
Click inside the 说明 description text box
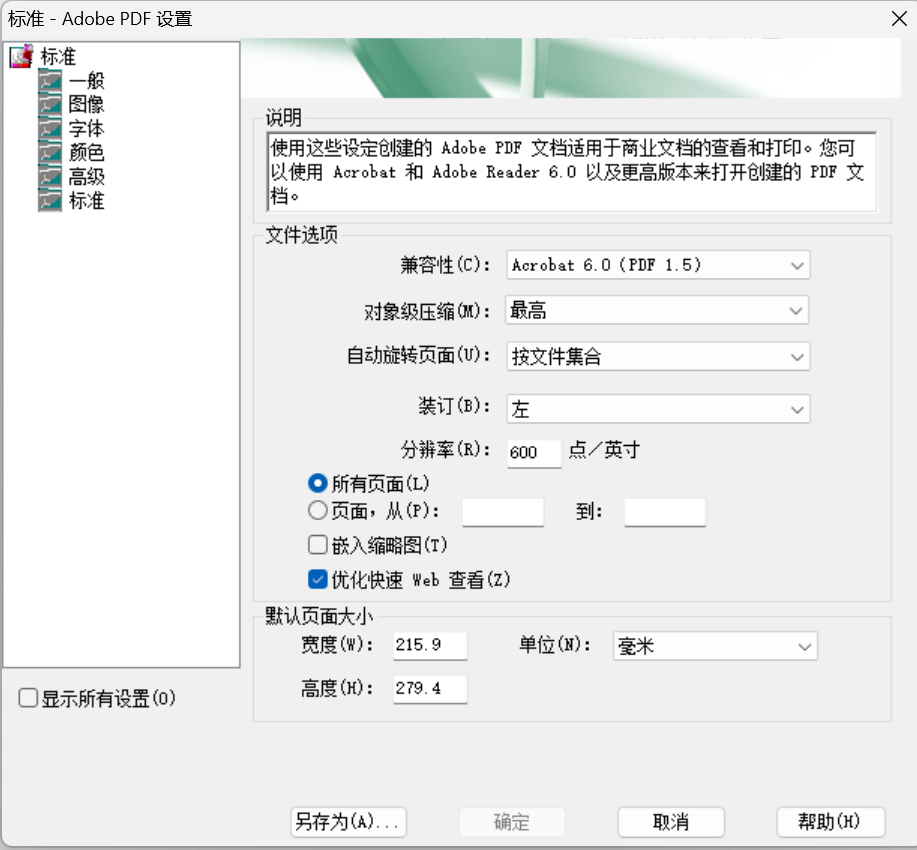click(571, 172)
